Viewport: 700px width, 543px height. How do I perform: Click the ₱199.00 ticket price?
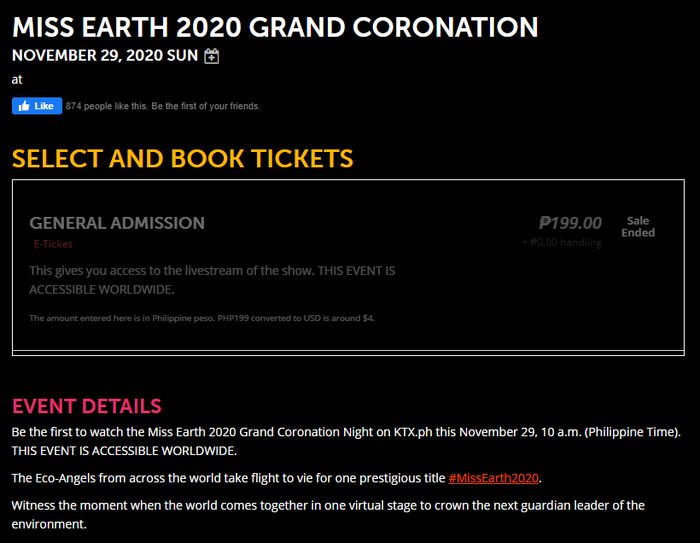click(x=570, y=223)
